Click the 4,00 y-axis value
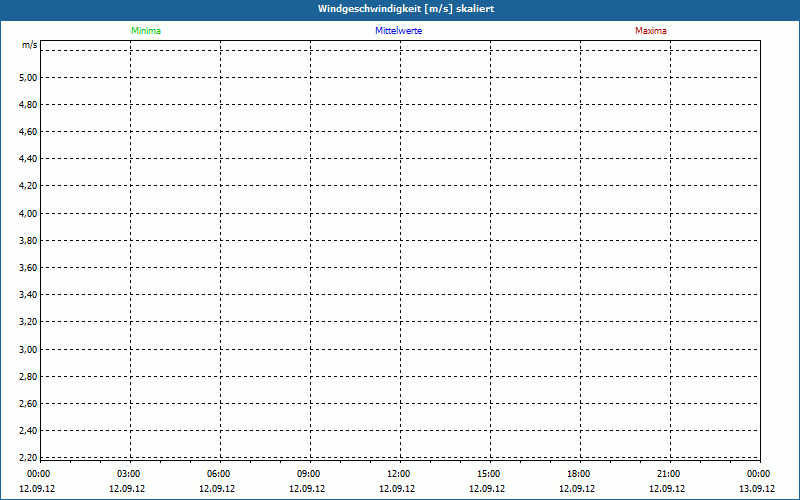This screenshot has height=500, width=800. pyautogui.click(x=28, y=213)
